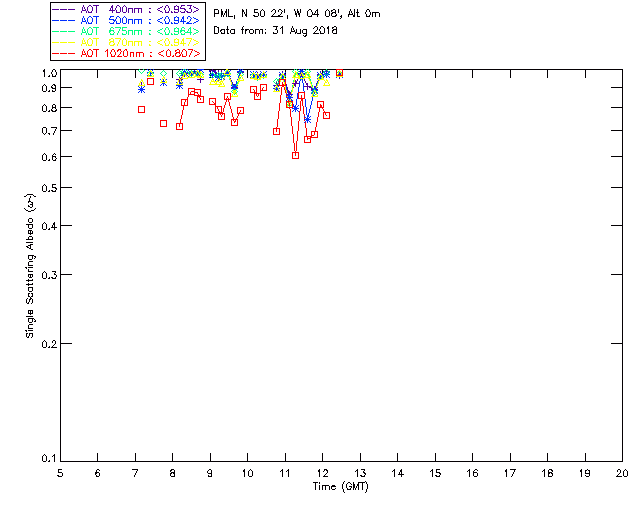Click the lowest red square marker near 0.6
The width and height of the screenshot is (640, 512).
296,156
